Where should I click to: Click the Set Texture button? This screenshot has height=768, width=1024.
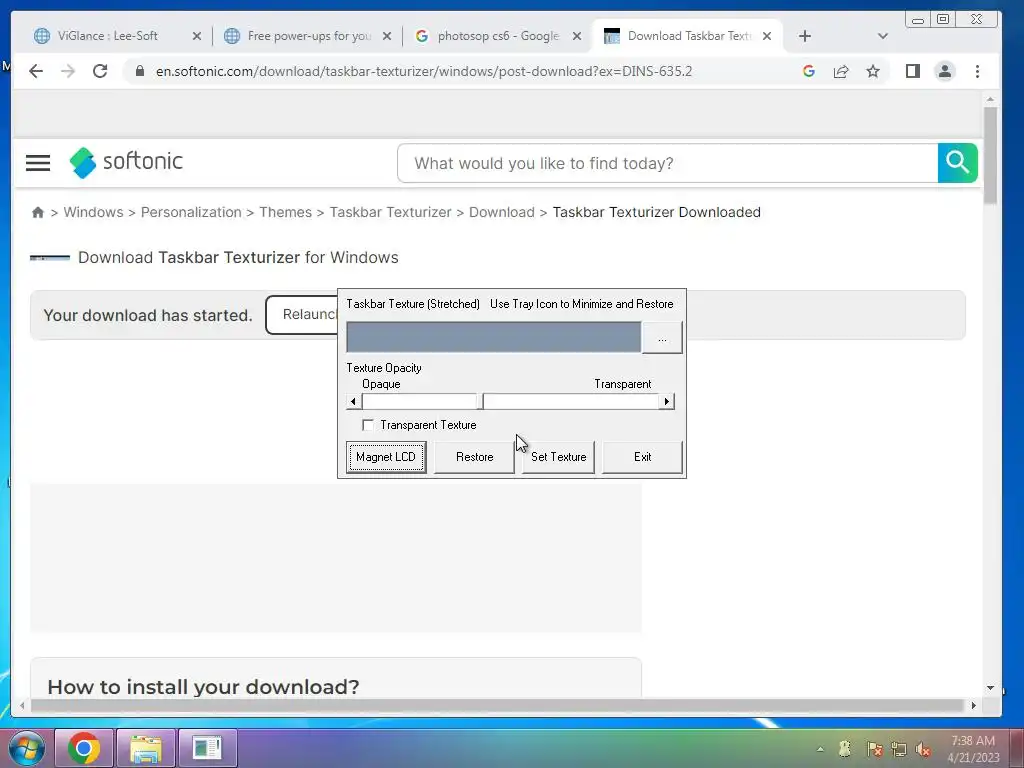558,457
